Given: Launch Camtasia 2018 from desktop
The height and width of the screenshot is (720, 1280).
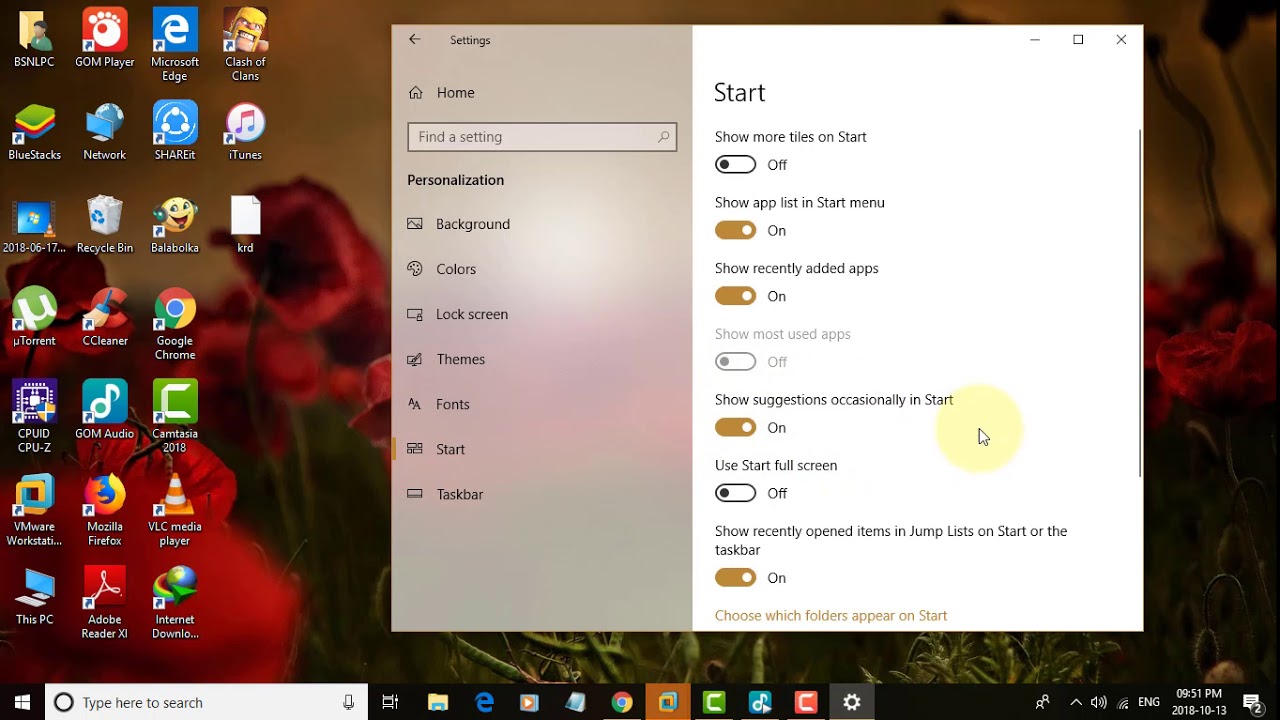Looking at the screenshot, I should pyautogui.click(x=175, y=417).
